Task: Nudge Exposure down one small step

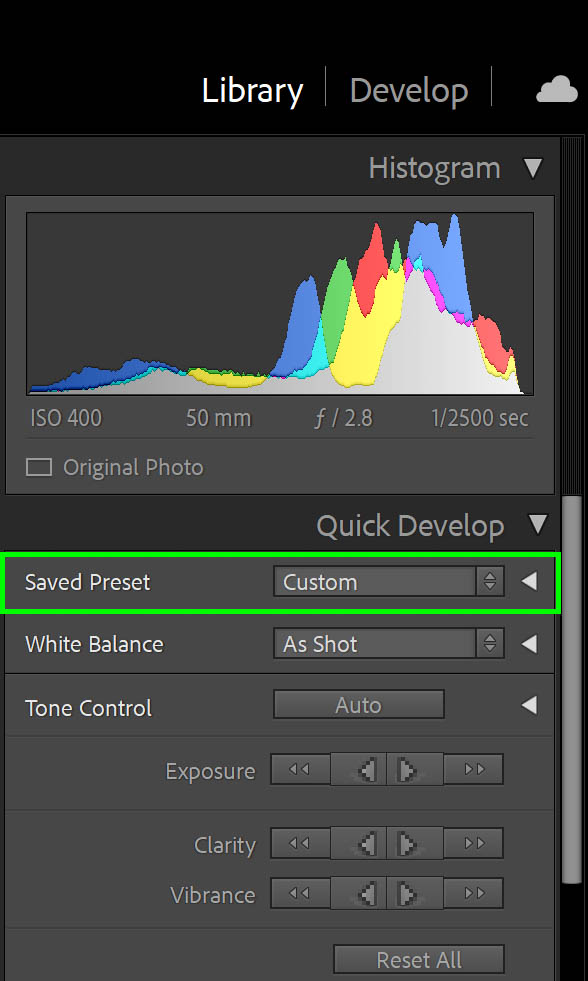Action: point(358,770)
